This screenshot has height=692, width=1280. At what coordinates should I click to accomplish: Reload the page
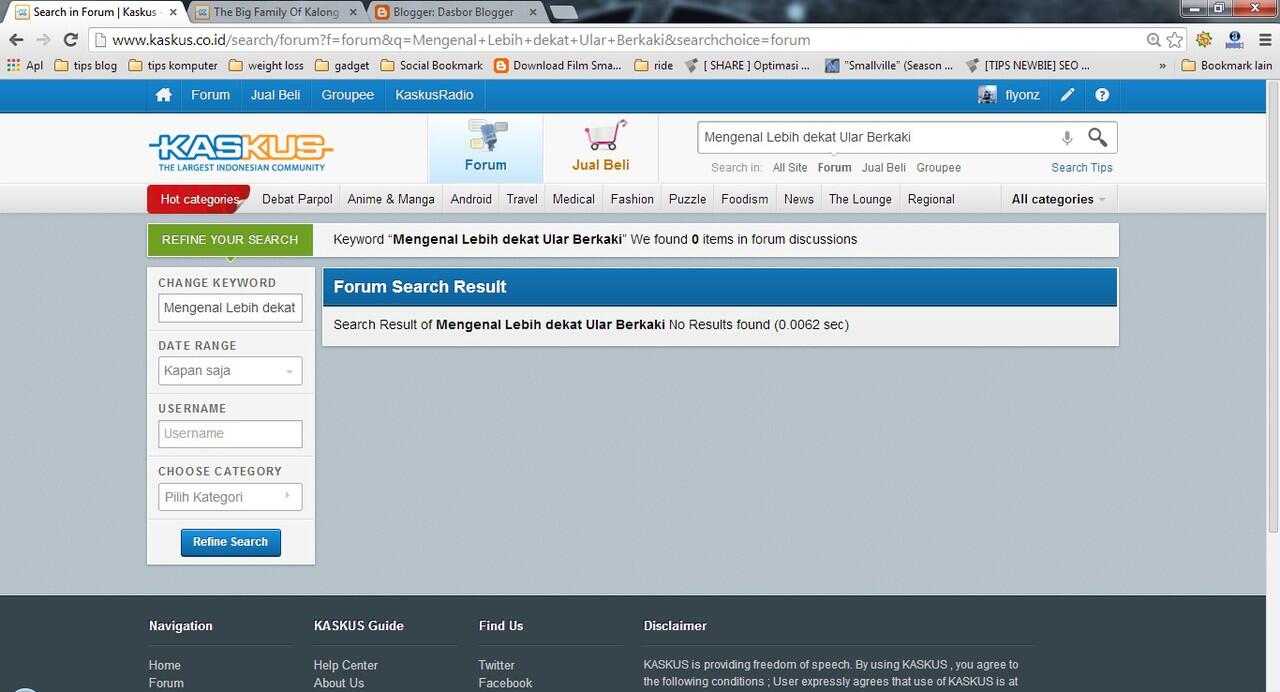pyautogui.click(x=70, y=40)
